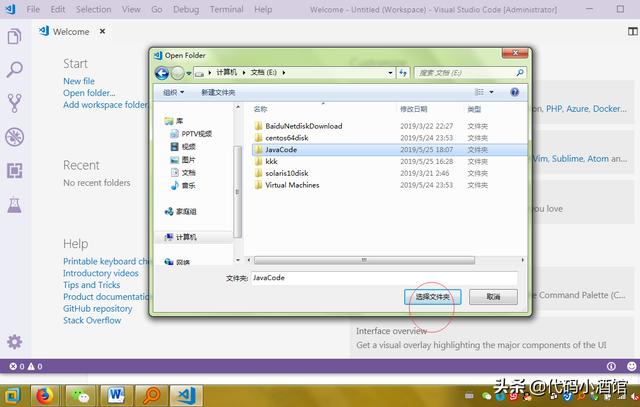Screen dimensions: 640x407
Task: Open the Terminal menu
Action: pyautogui.click(x=227, y=9)
